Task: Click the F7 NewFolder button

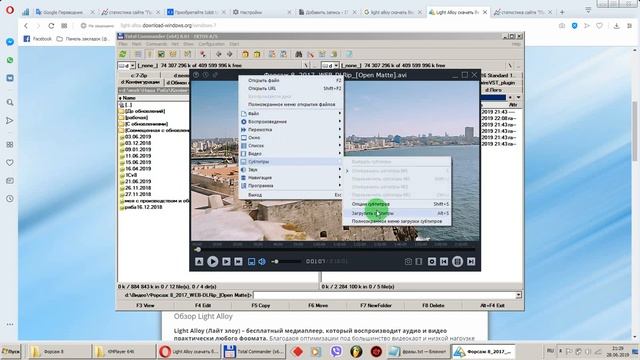Action: click(376, 305)
